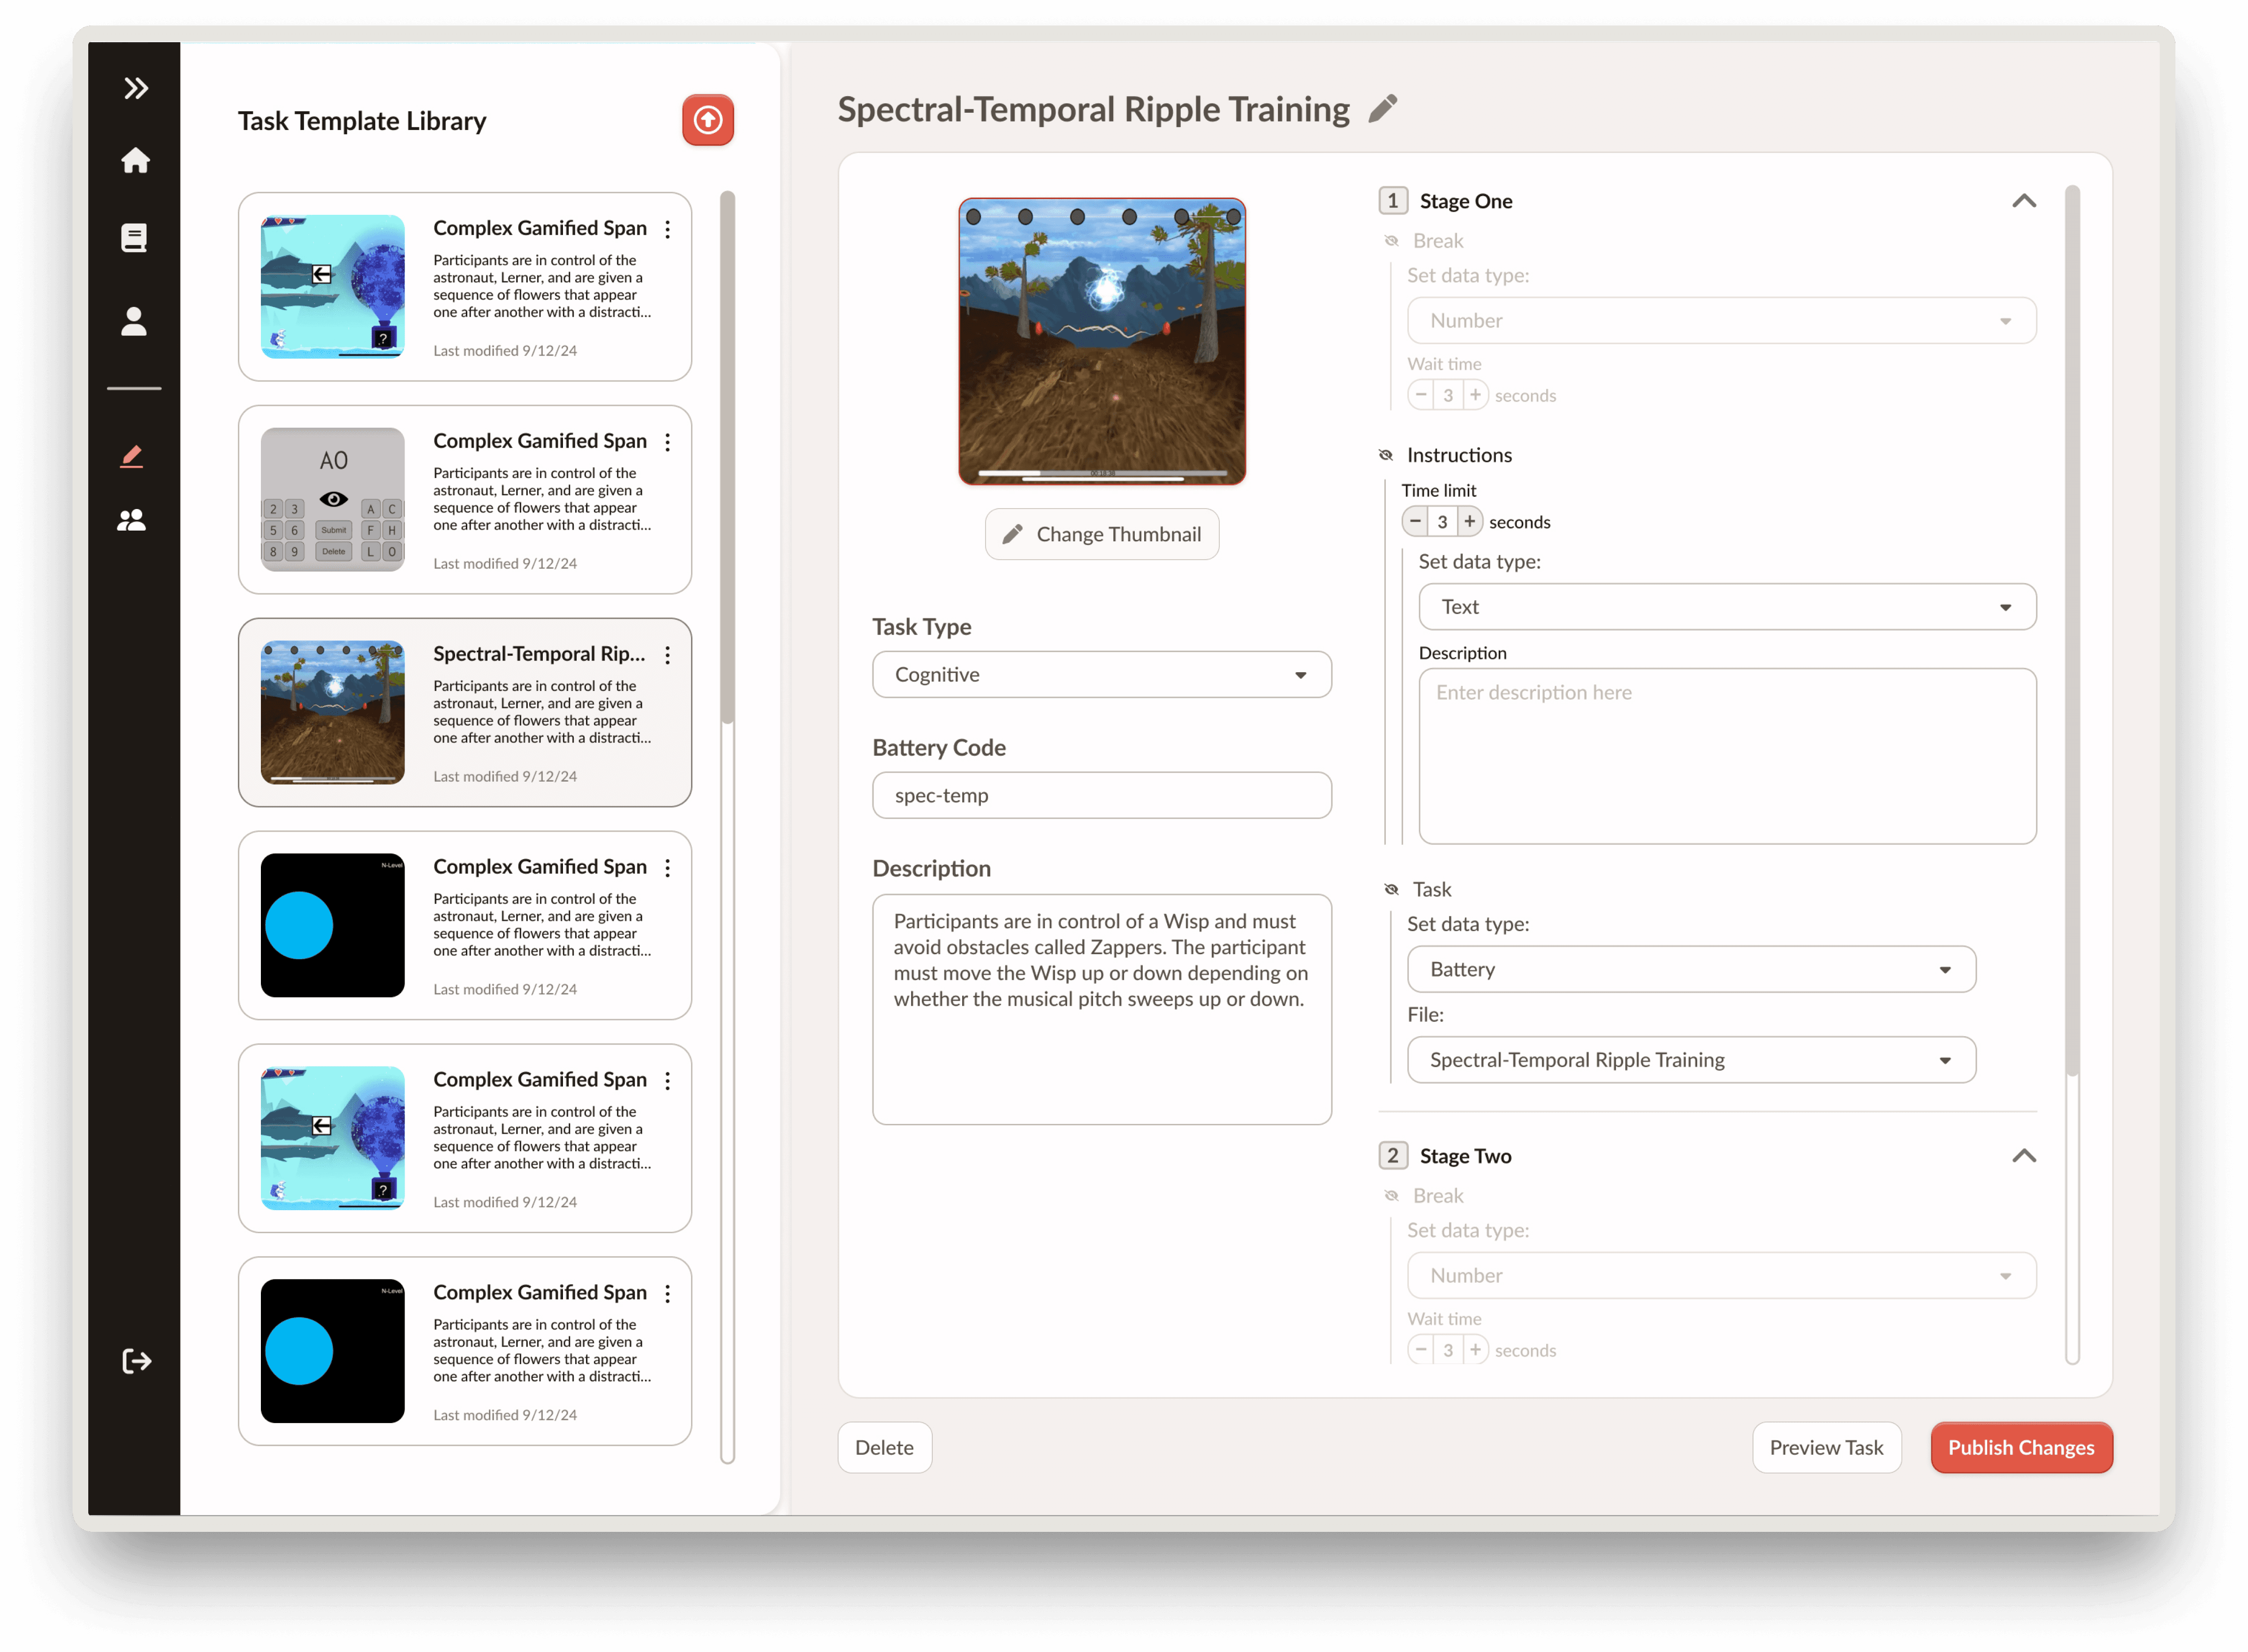Open options menu of first Complex Gamified Span

[x=667, y=229]
